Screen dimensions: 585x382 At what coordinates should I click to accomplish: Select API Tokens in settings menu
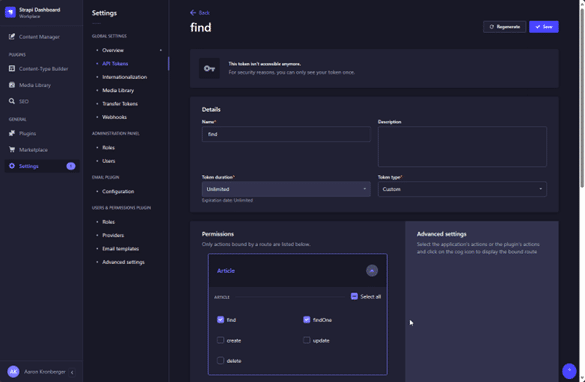point(115,63)
